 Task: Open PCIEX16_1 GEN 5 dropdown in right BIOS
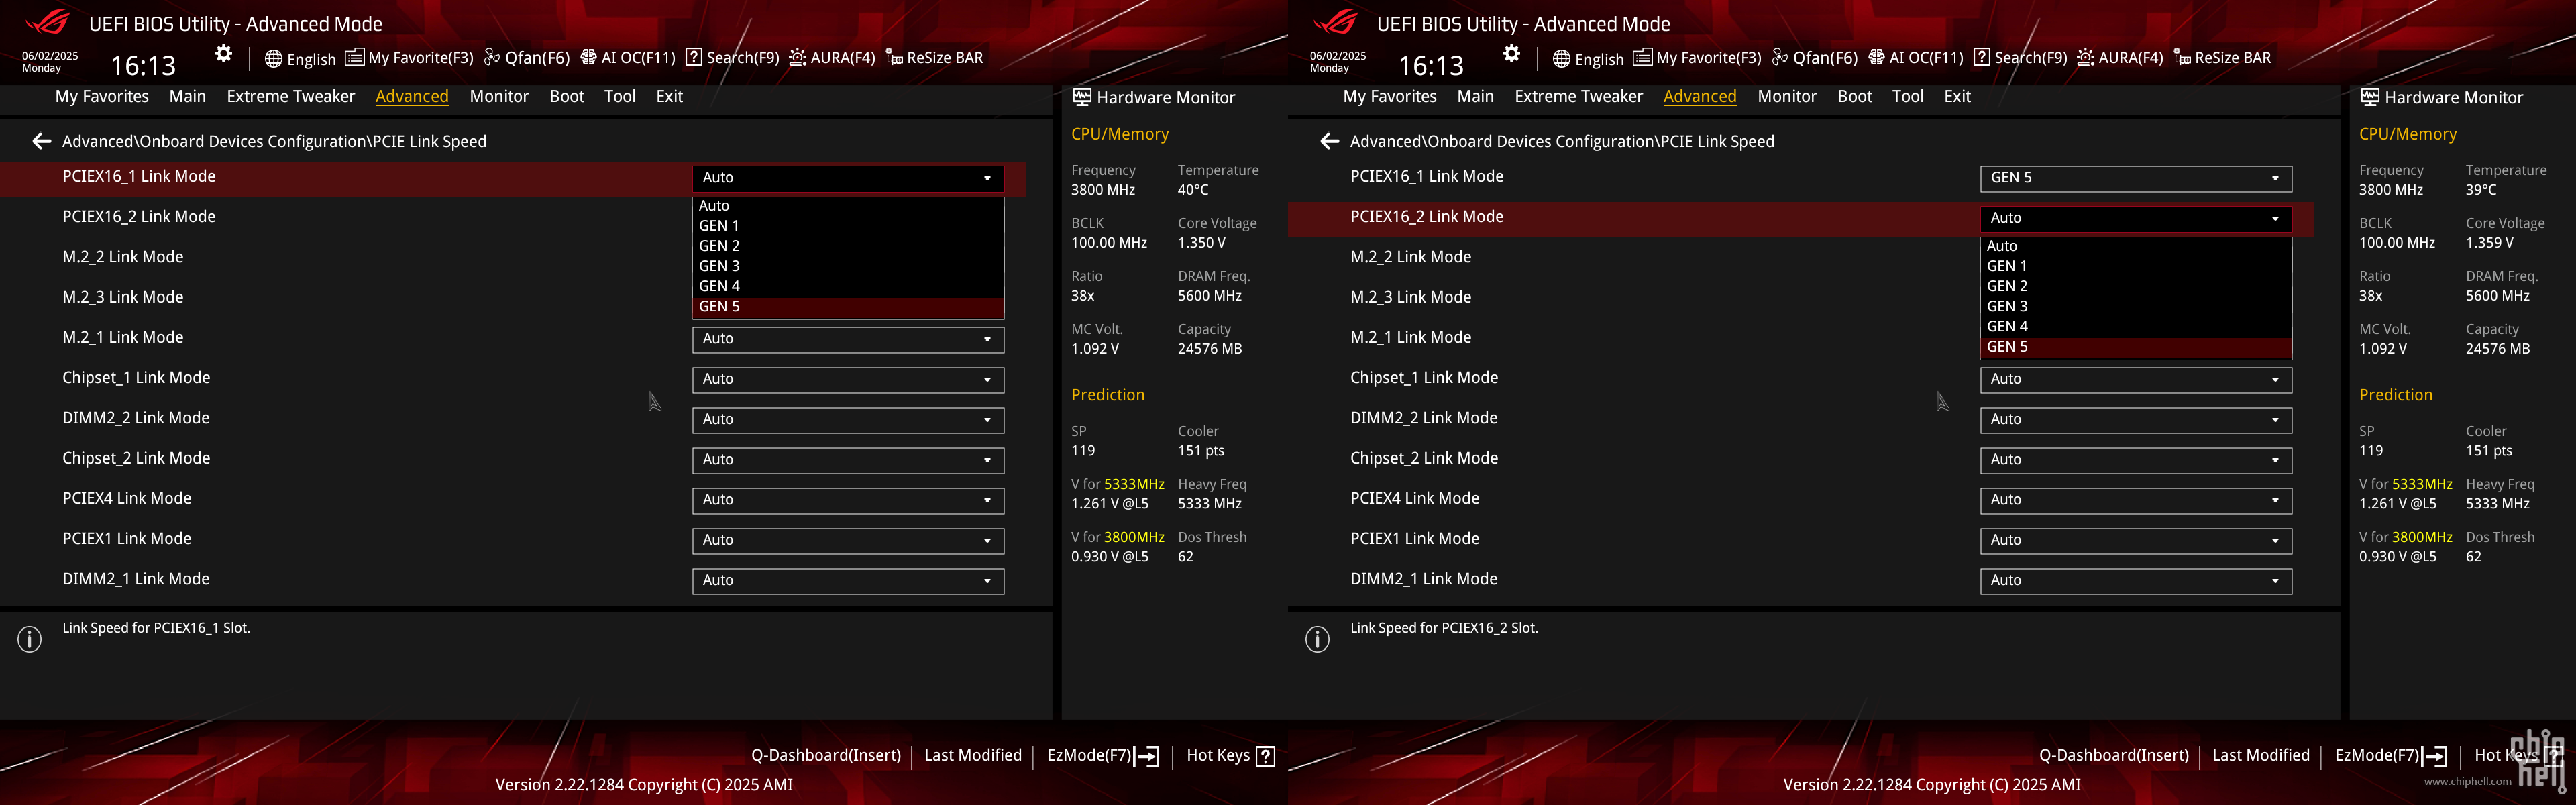(x=2136, y=178)
